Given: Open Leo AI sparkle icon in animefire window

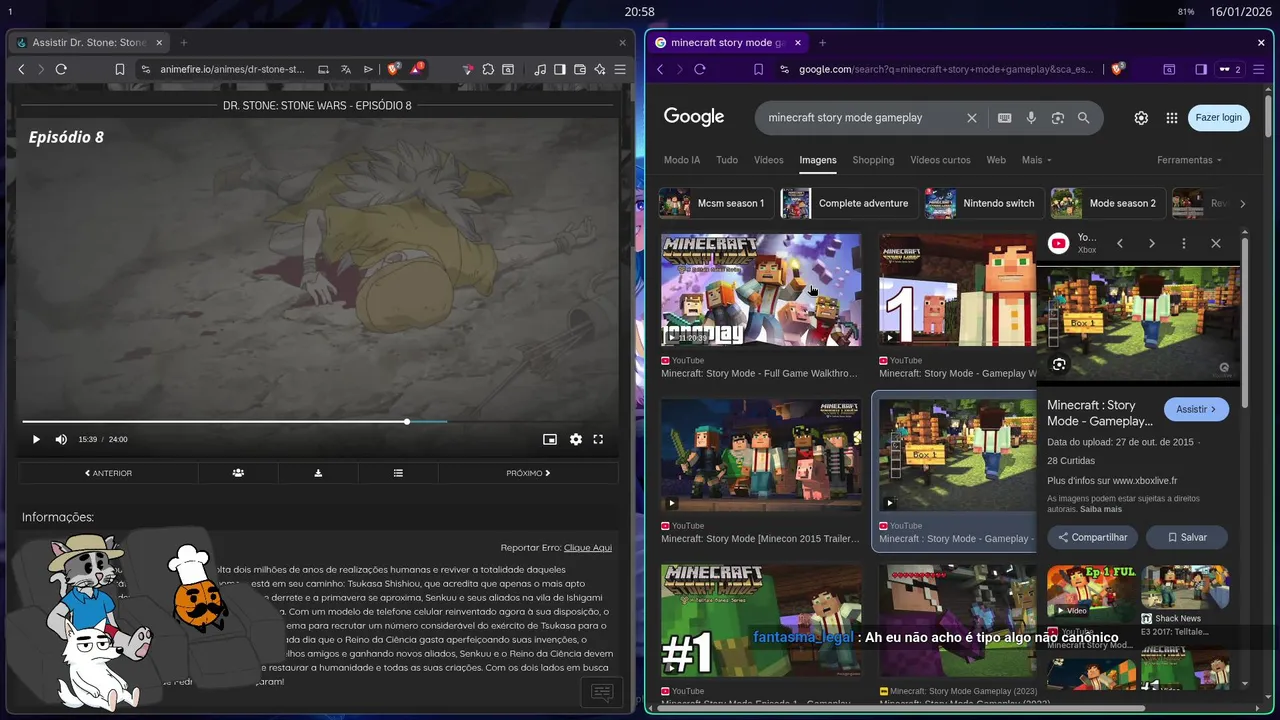Looking at the screenshot, I should click(x=600, y=69).
